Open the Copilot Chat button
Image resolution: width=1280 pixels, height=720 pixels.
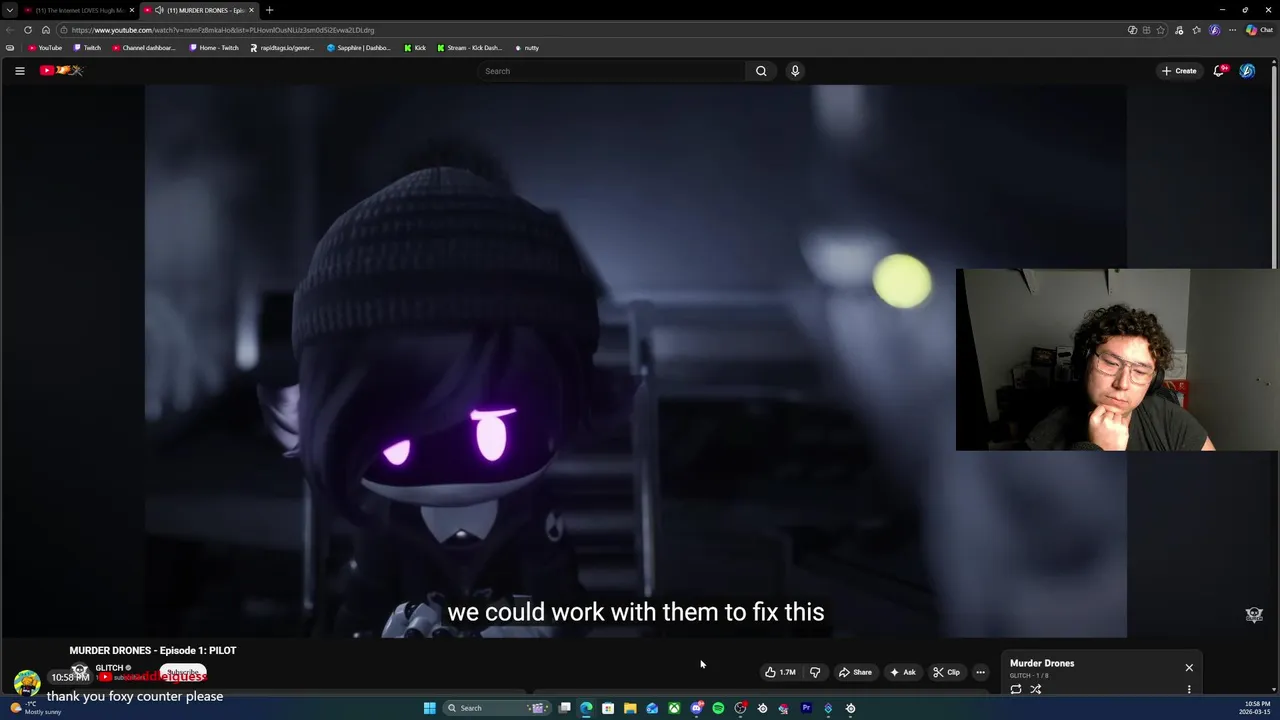(1259, 30)
